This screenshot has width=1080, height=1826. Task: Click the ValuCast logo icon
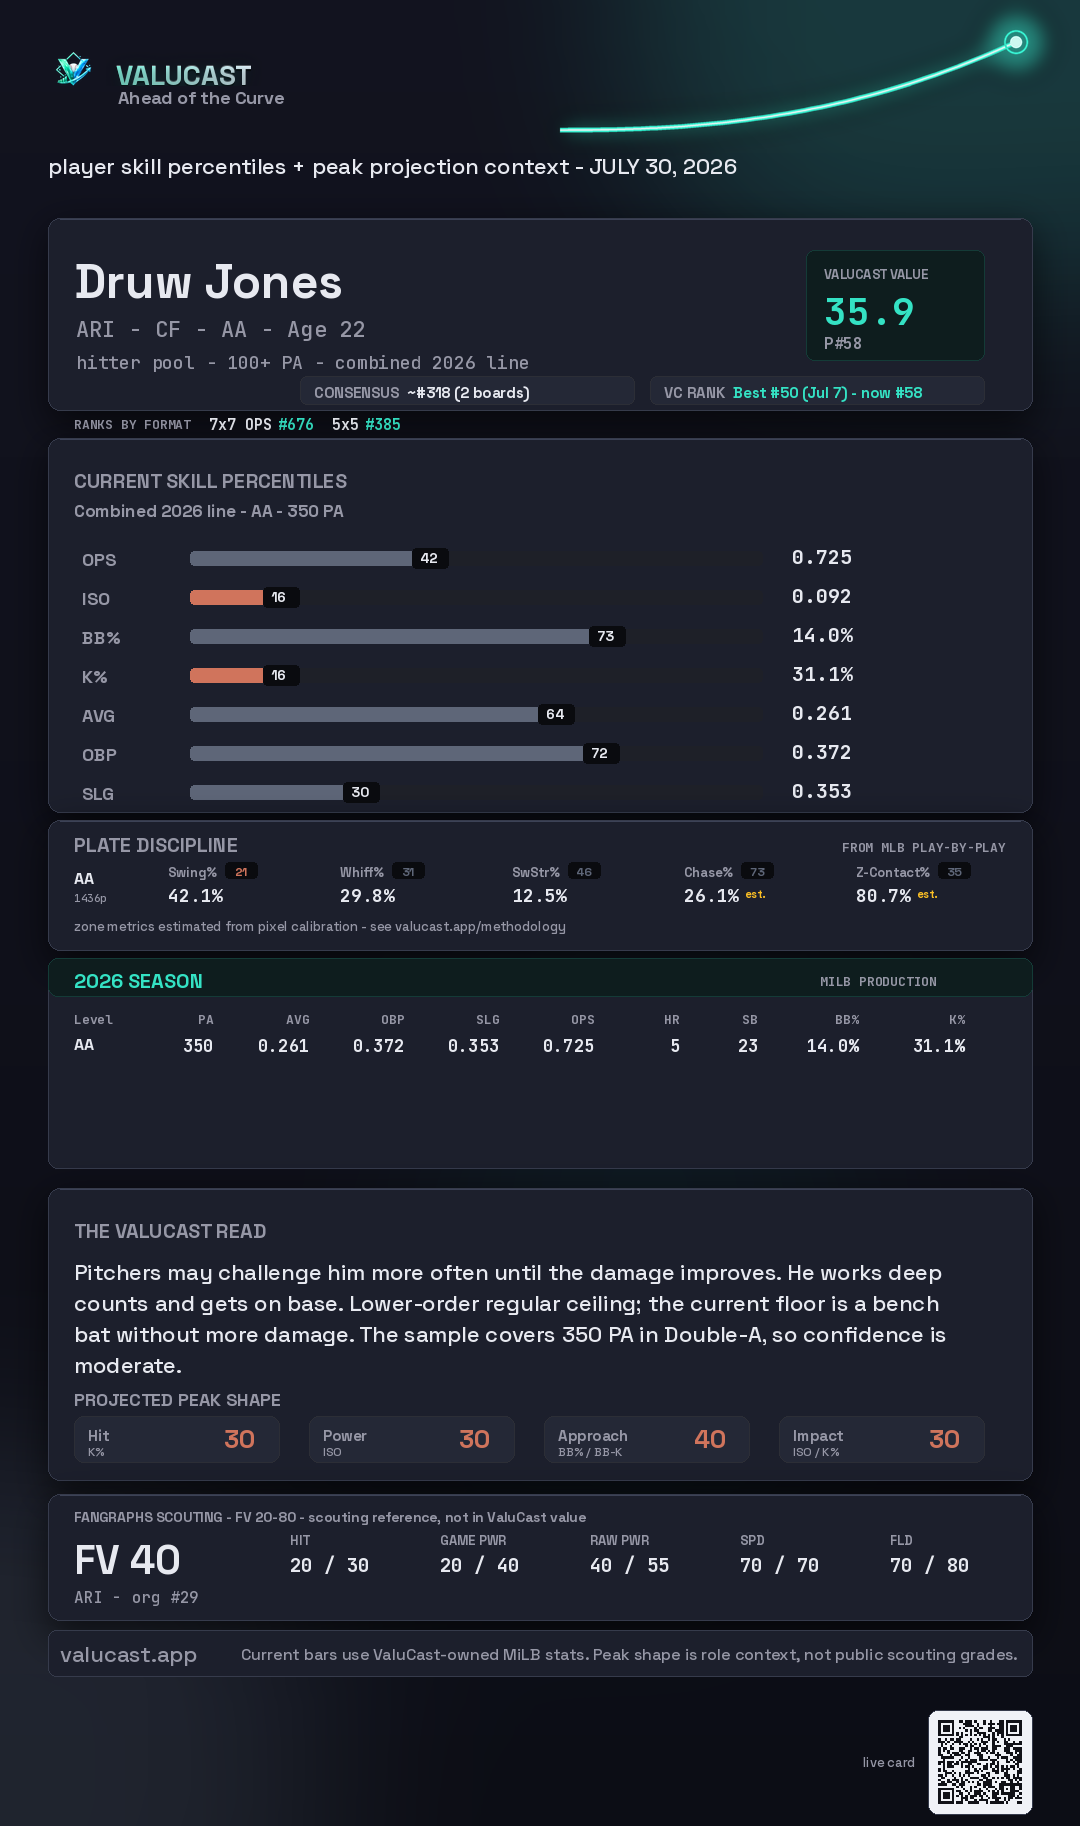[74, 69]
